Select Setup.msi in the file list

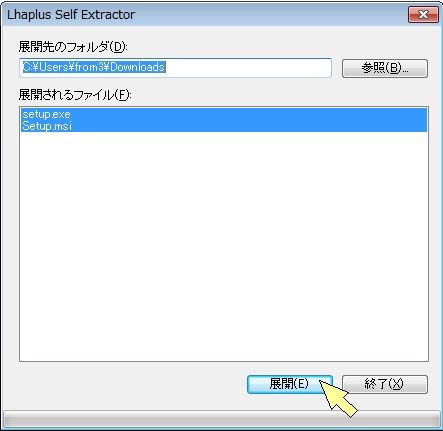pos(47,126)
